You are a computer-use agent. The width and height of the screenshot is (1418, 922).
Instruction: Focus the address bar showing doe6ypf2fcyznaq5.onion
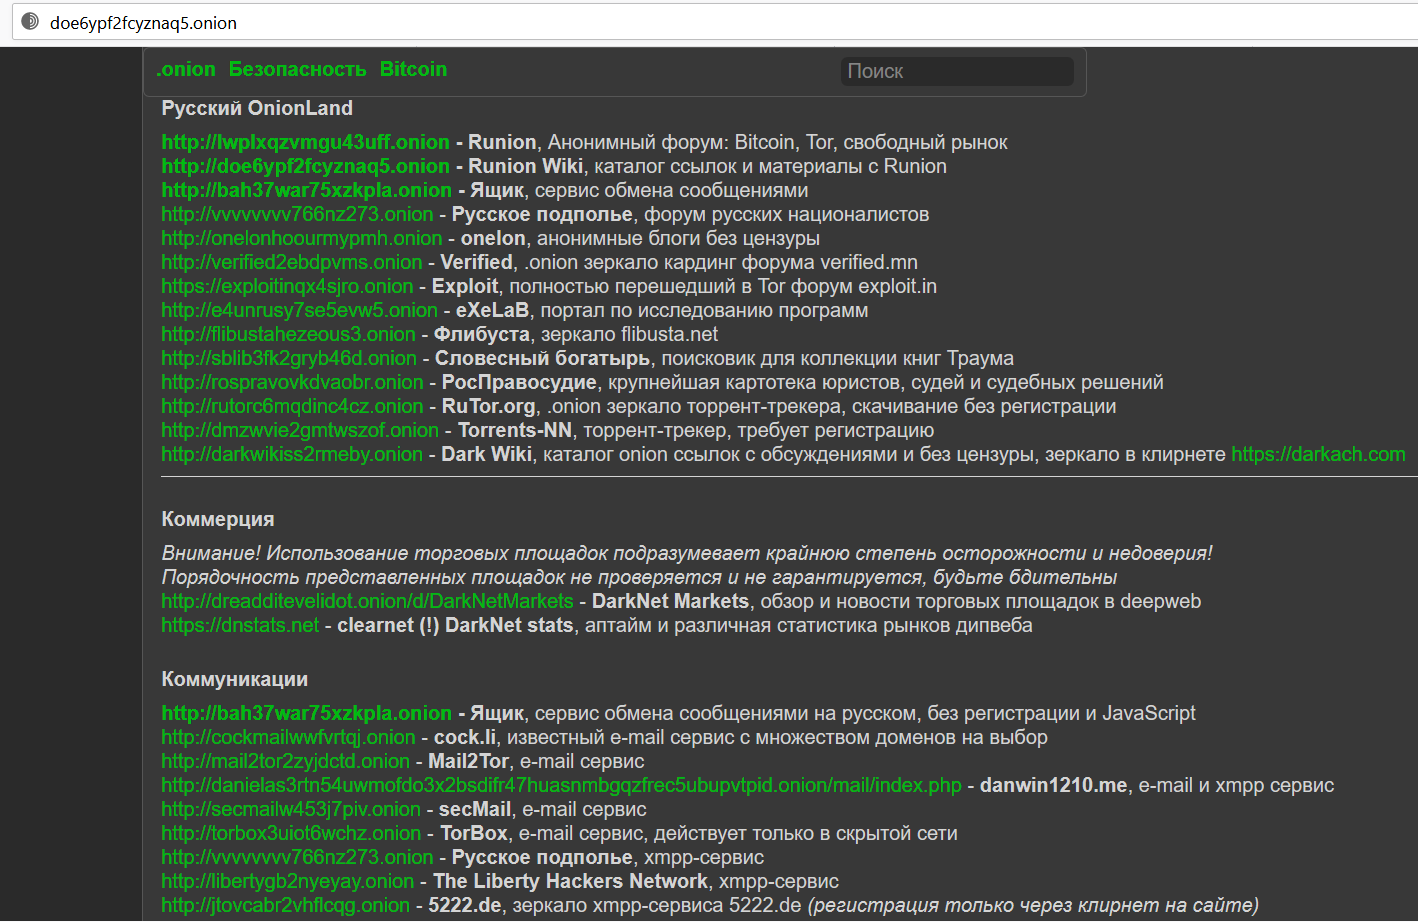(714, 22)
